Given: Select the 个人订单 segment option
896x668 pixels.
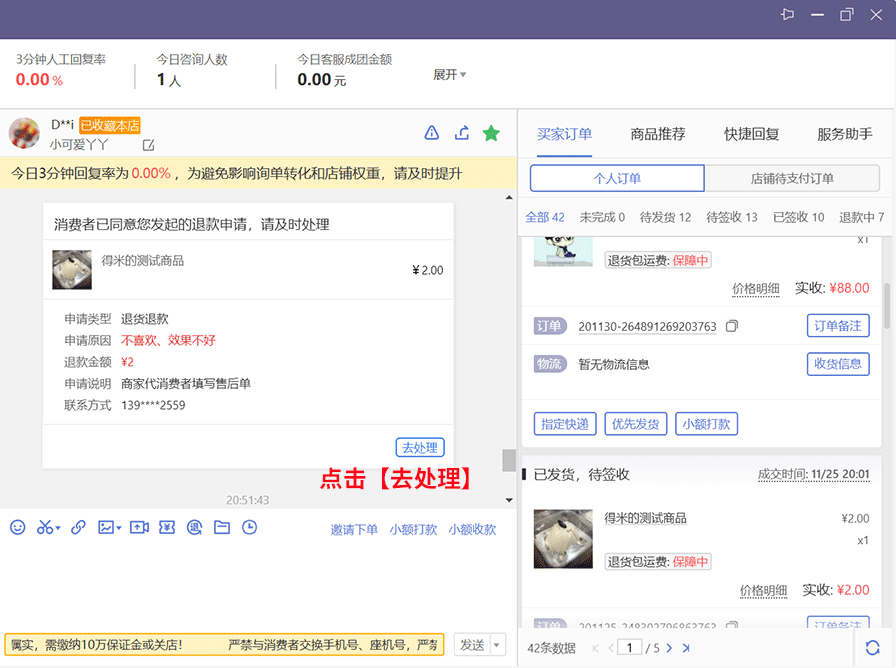Looking at the screenshot, I should (617, 179).
